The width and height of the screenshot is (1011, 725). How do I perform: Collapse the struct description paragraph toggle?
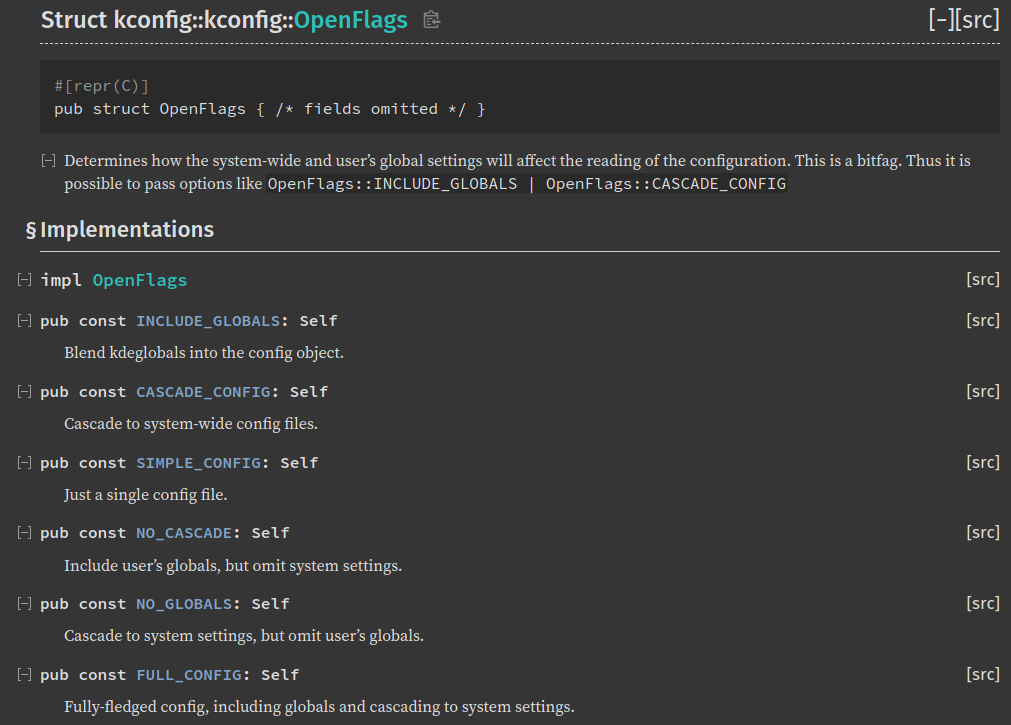[48, 161]
